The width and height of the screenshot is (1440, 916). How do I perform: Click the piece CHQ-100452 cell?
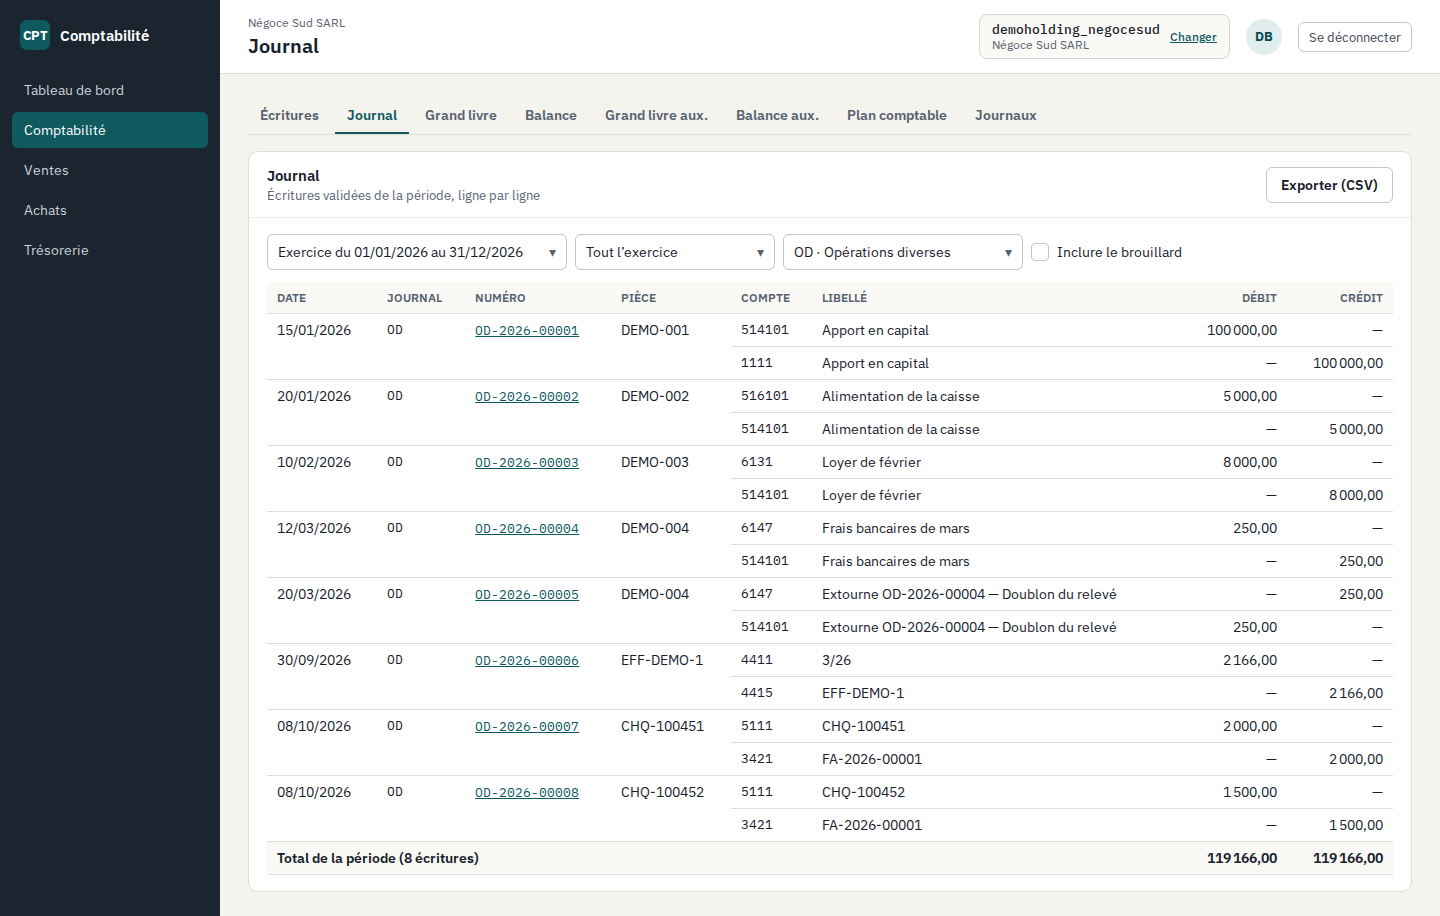click(x=662, y=792)
